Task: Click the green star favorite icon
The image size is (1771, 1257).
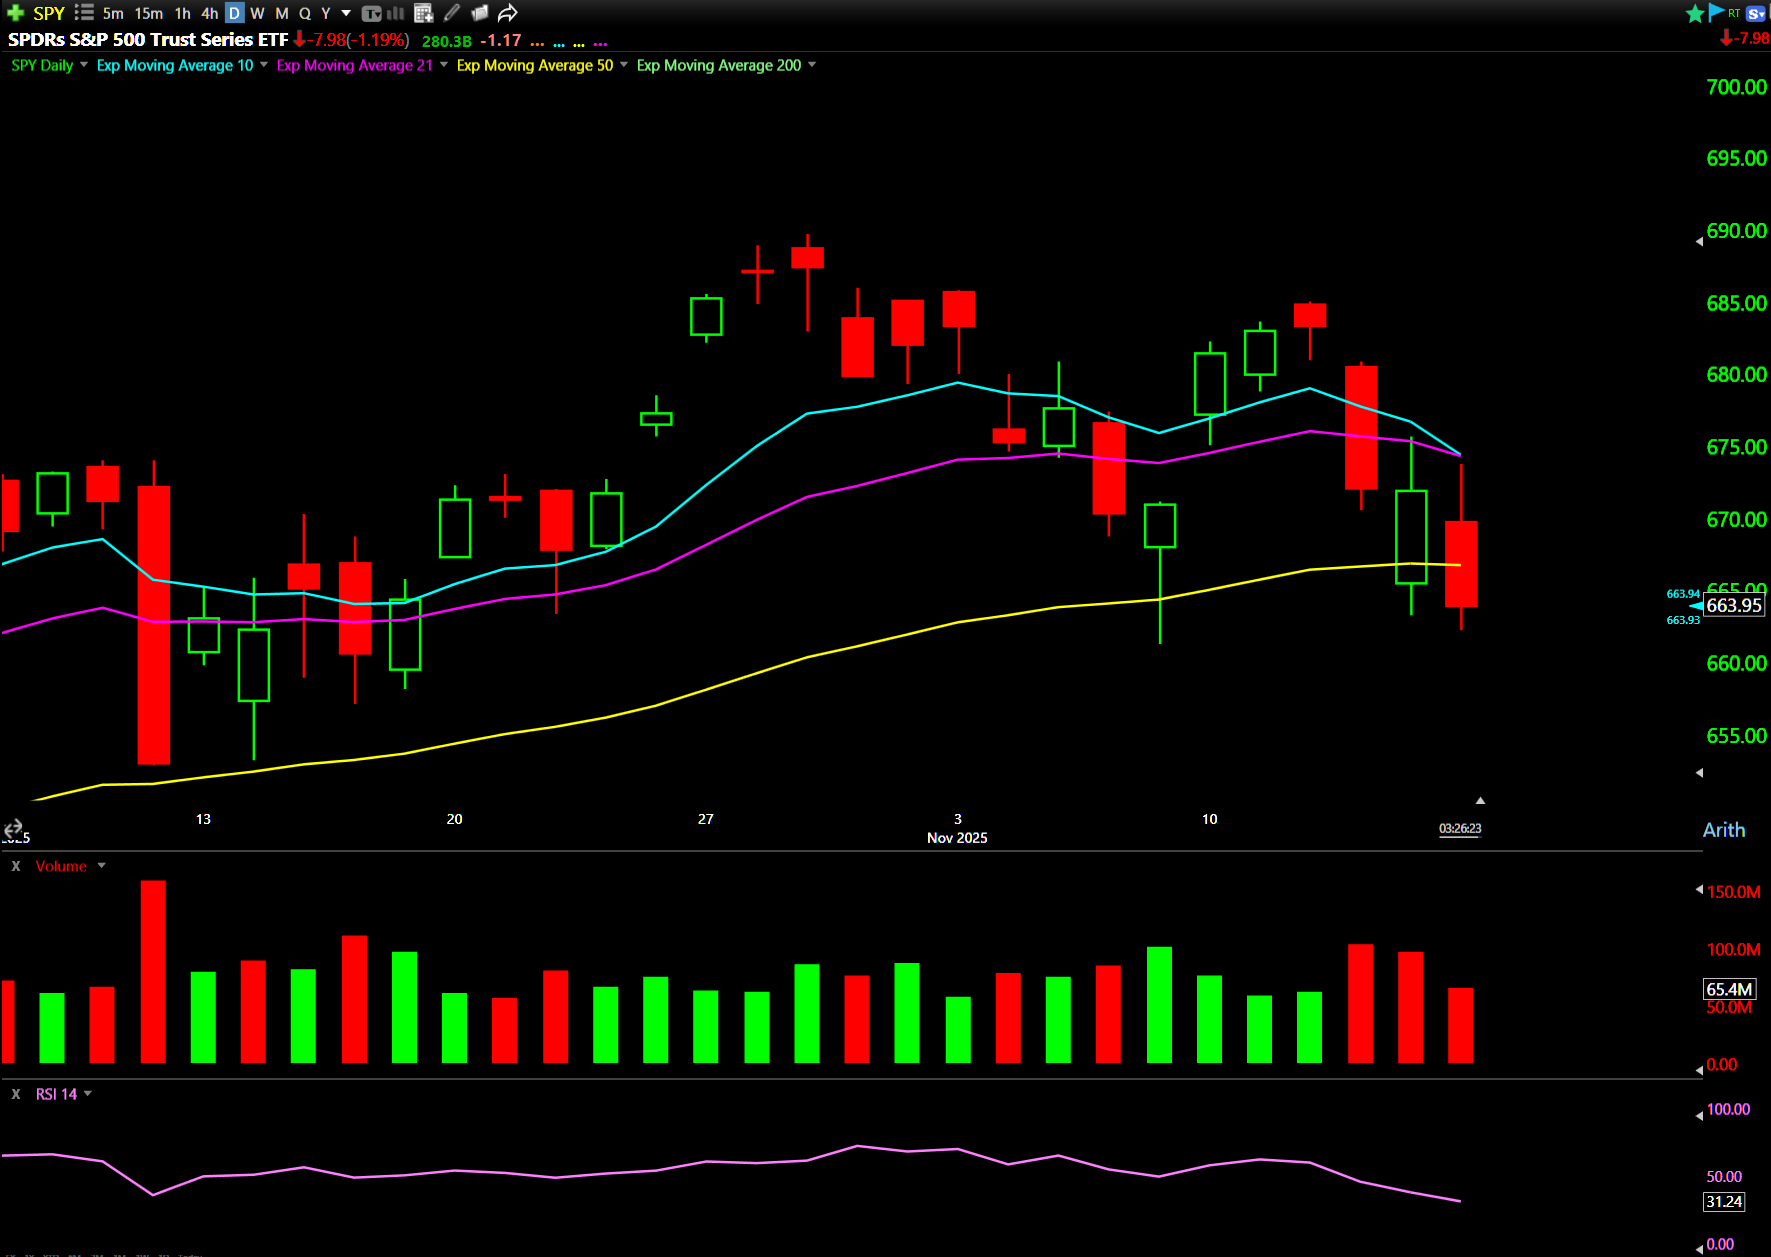Action: [1694, 13]
